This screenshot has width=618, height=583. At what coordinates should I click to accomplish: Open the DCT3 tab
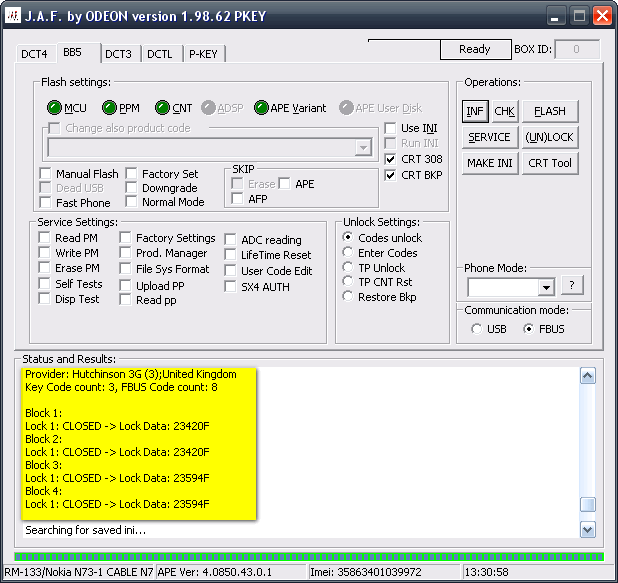point(120,54)
